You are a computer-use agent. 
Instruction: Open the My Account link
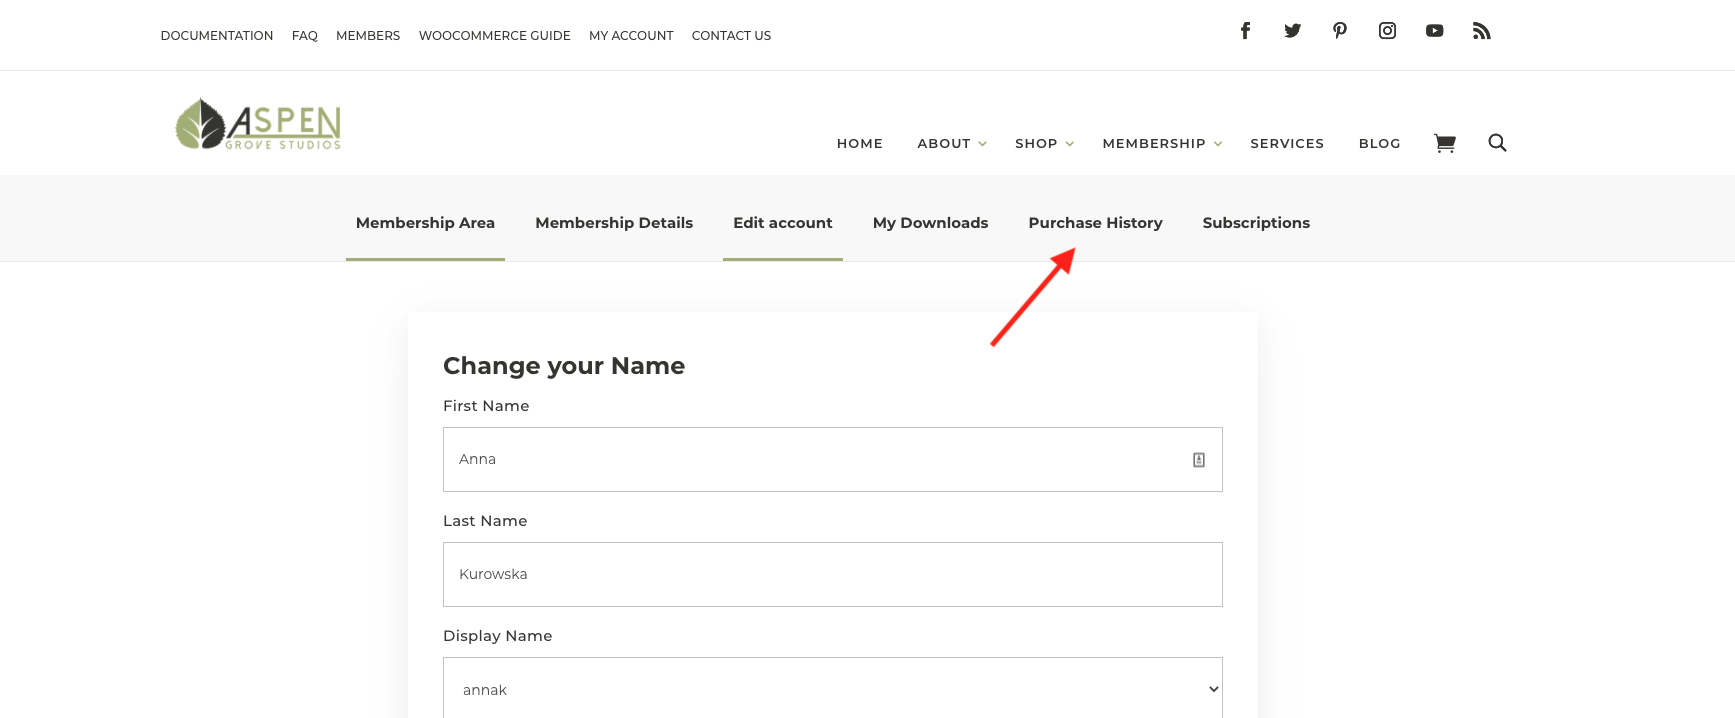pyautogui.click(x=631, y=36)
